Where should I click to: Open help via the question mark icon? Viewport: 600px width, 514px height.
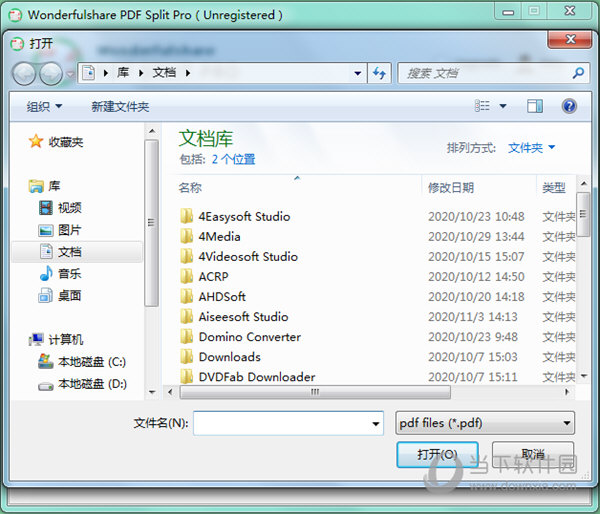pos(569,106)
